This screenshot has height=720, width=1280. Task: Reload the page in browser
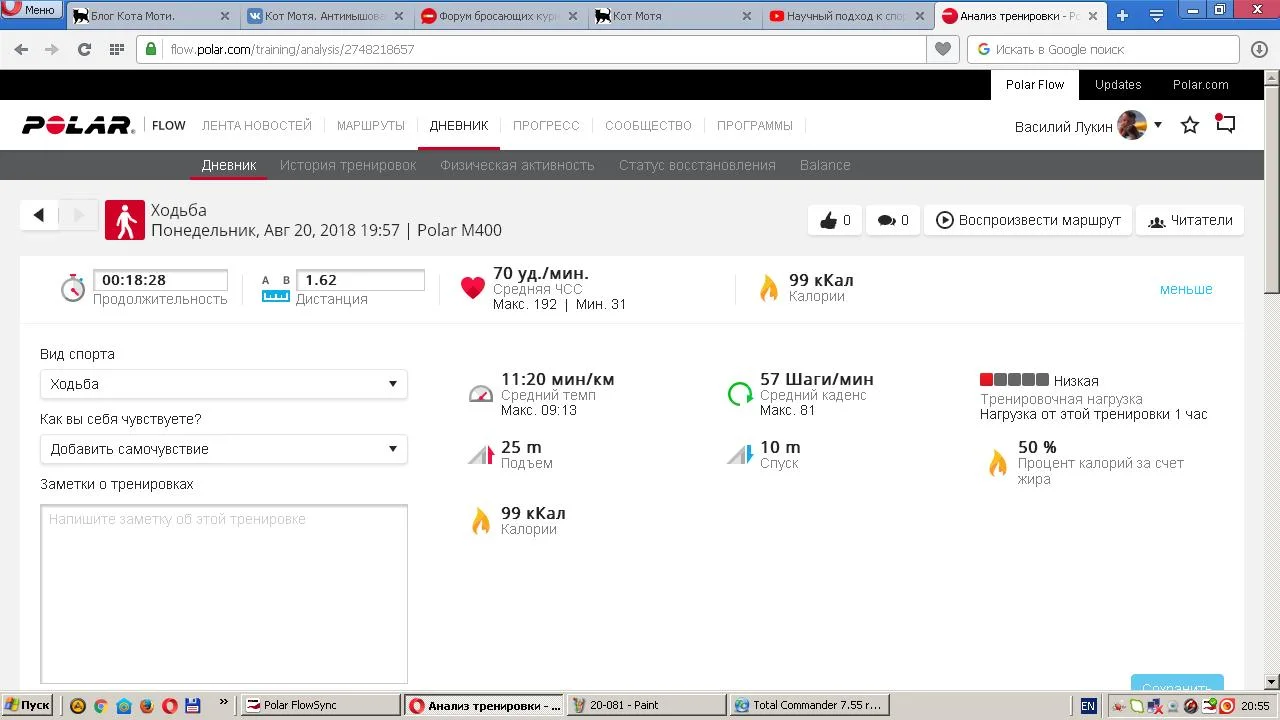click(x=84, y=49)
